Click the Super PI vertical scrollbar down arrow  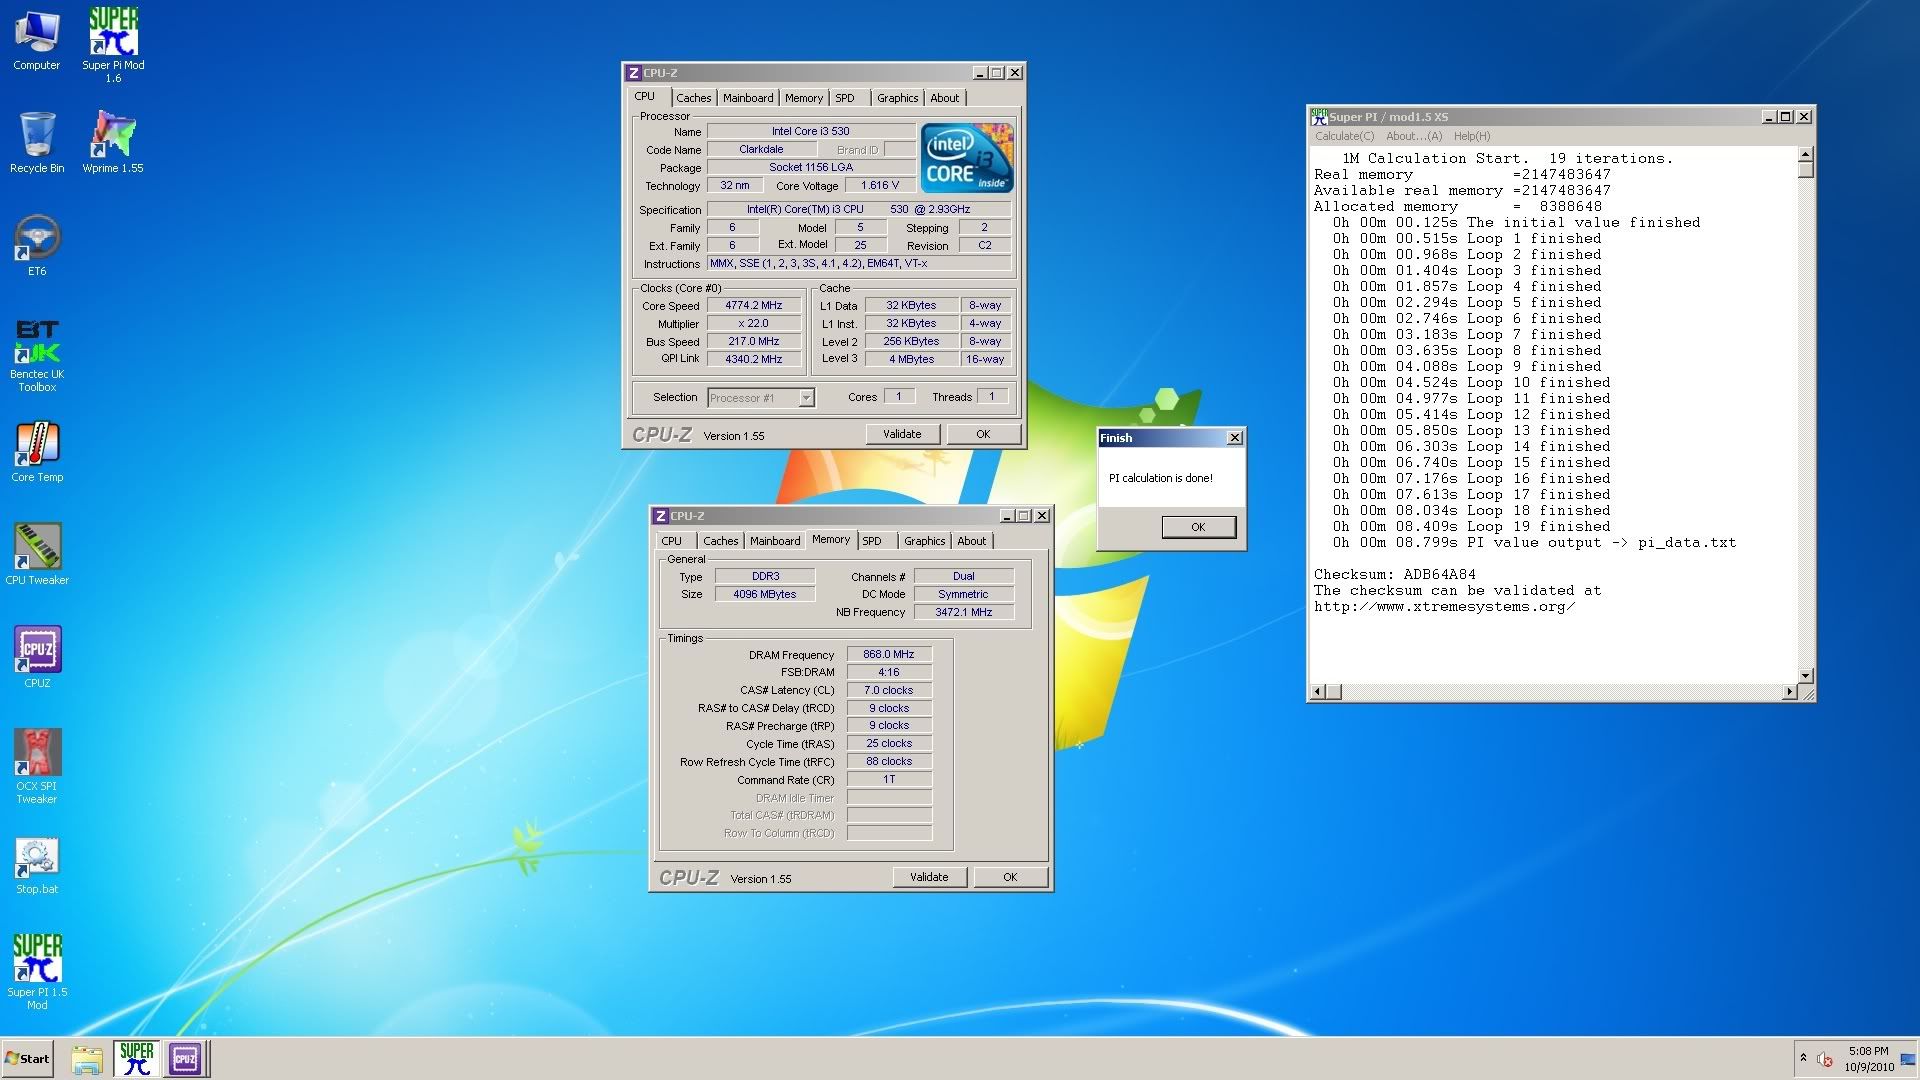[x=1806, y=676]
